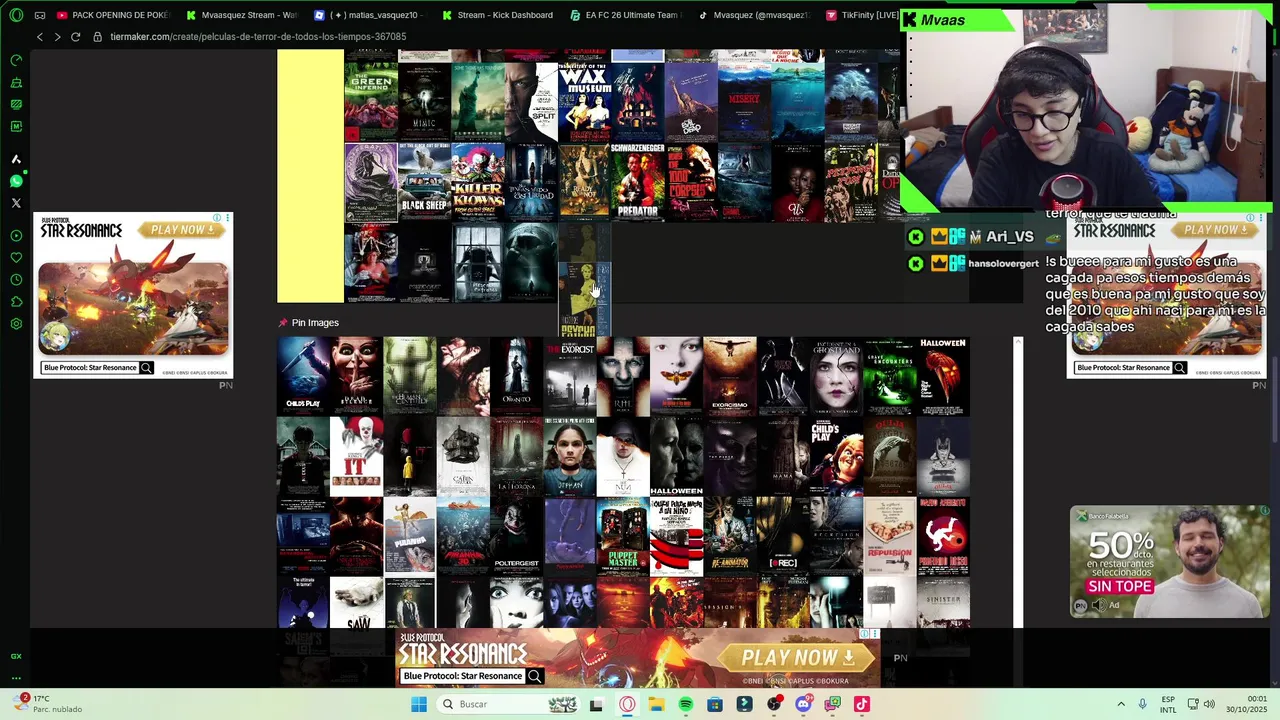1280x720 pixels.
Task: Open Opera GX from the taskbar
Action: [627, 704]
